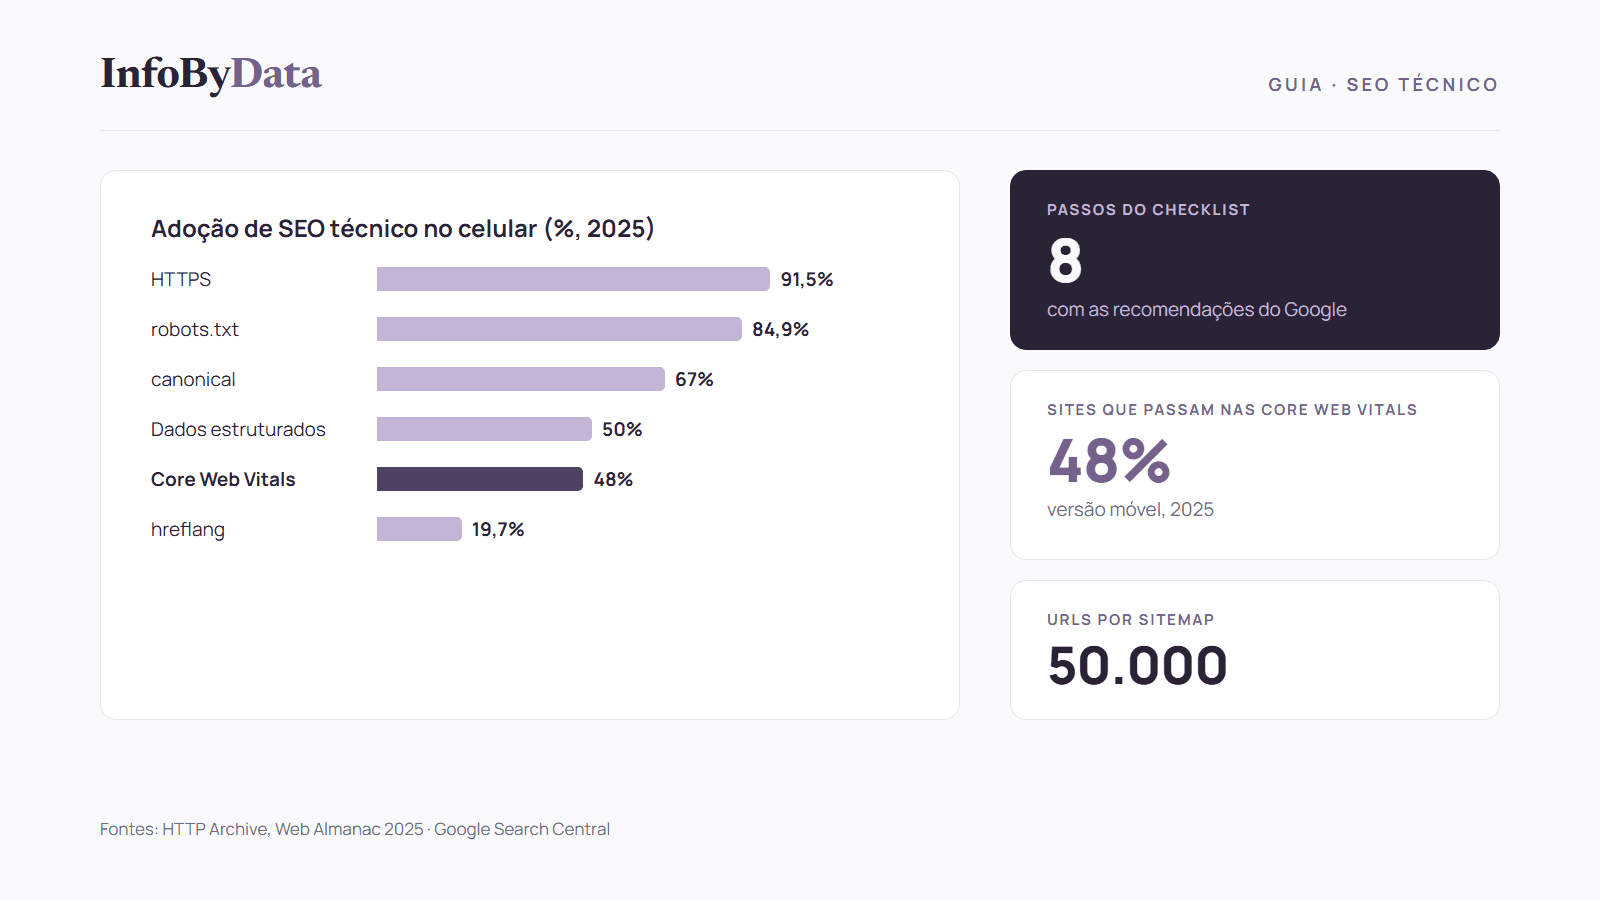The height and width of the screenshot is (900, 1600).
Task: Select the robots.txt bar
Action: coord(559,329)
